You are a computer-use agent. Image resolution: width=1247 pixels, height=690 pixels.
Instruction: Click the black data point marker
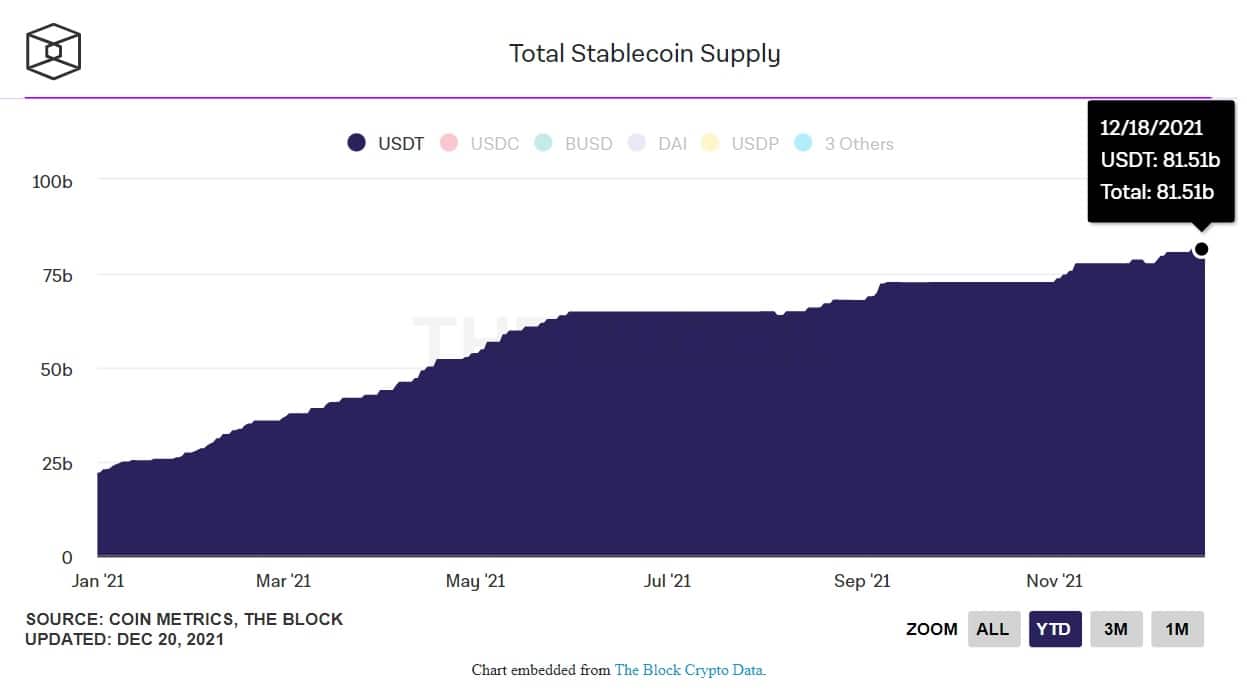[1201, 249]
